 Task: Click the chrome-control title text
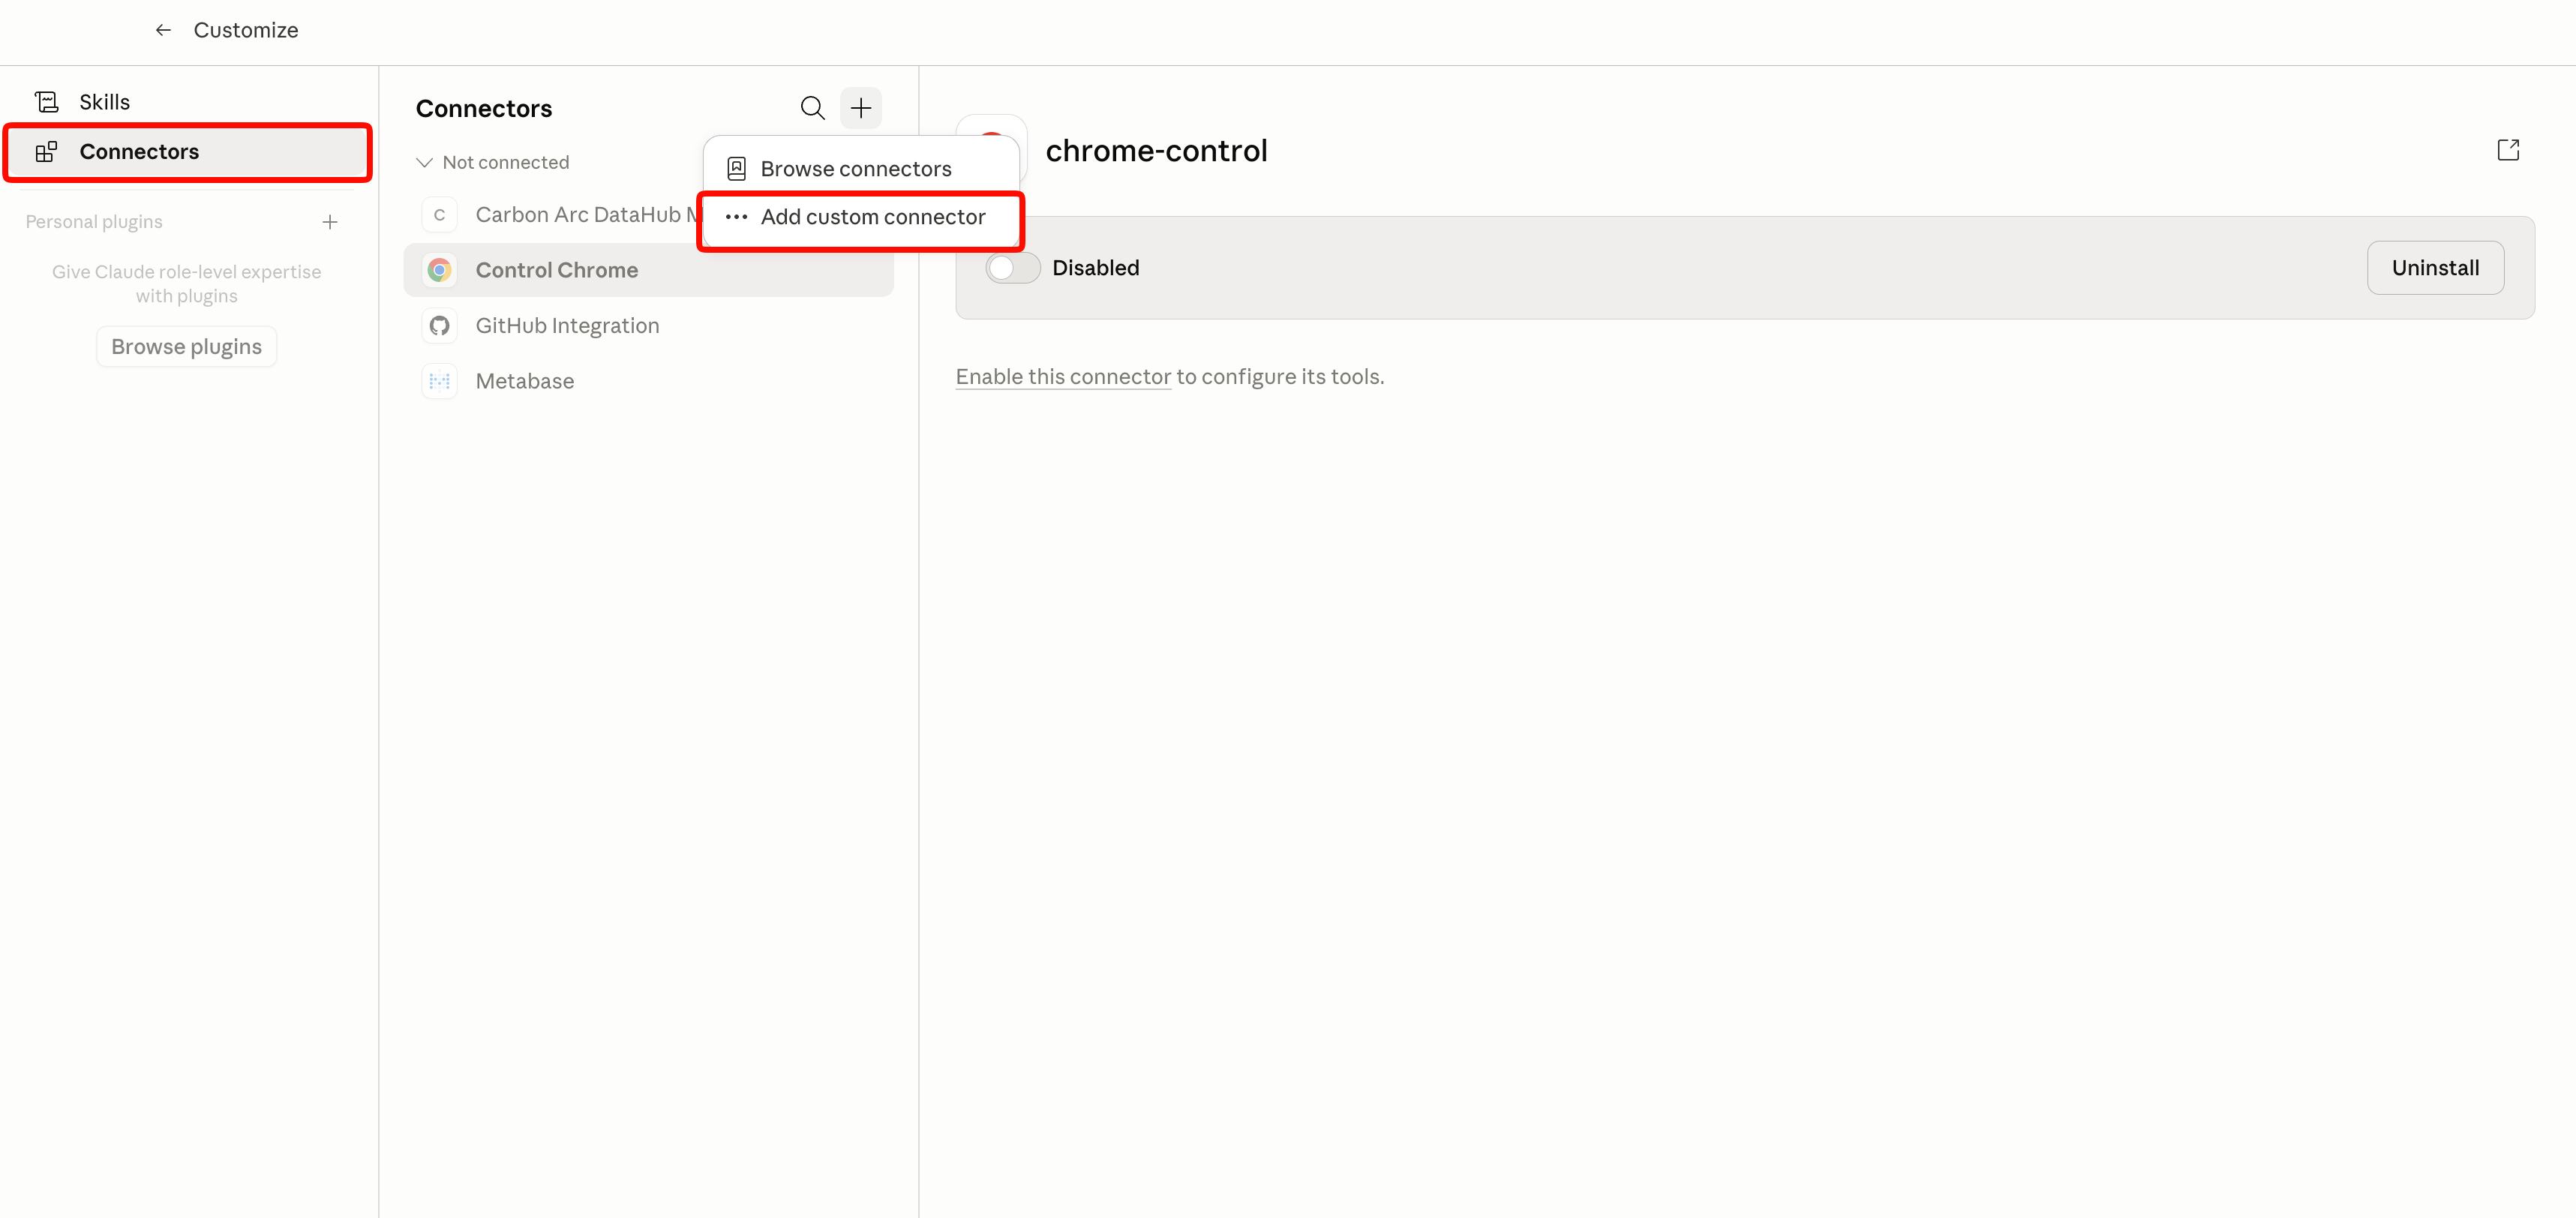pos(1156,151)
